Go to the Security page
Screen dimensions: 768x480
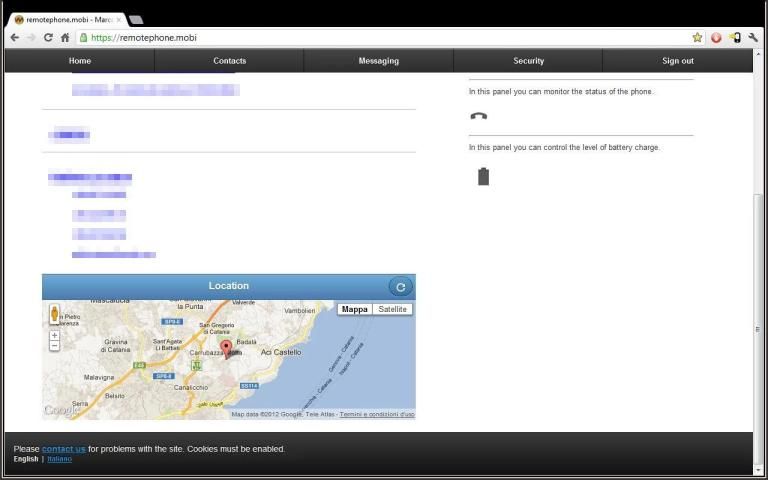[x=528, y=61]
